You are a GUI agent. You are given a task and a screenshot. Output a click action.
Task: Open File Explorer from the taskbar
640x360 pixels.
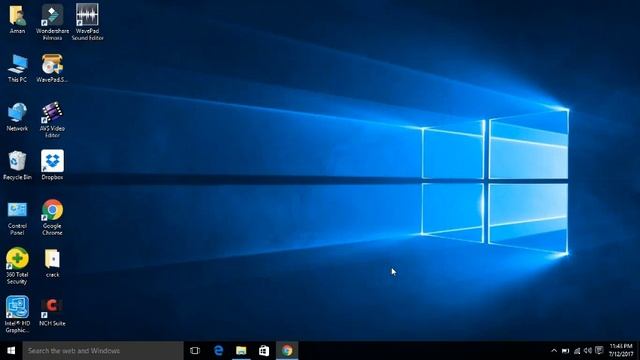(241, 351)
